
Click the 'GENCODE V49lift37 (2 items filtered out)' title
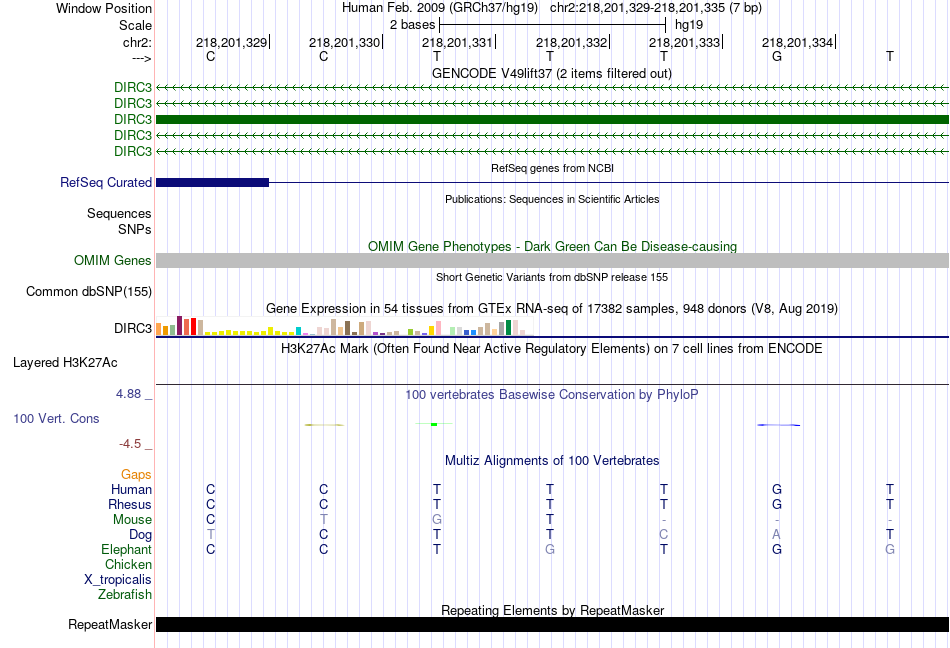click(552, 74)
